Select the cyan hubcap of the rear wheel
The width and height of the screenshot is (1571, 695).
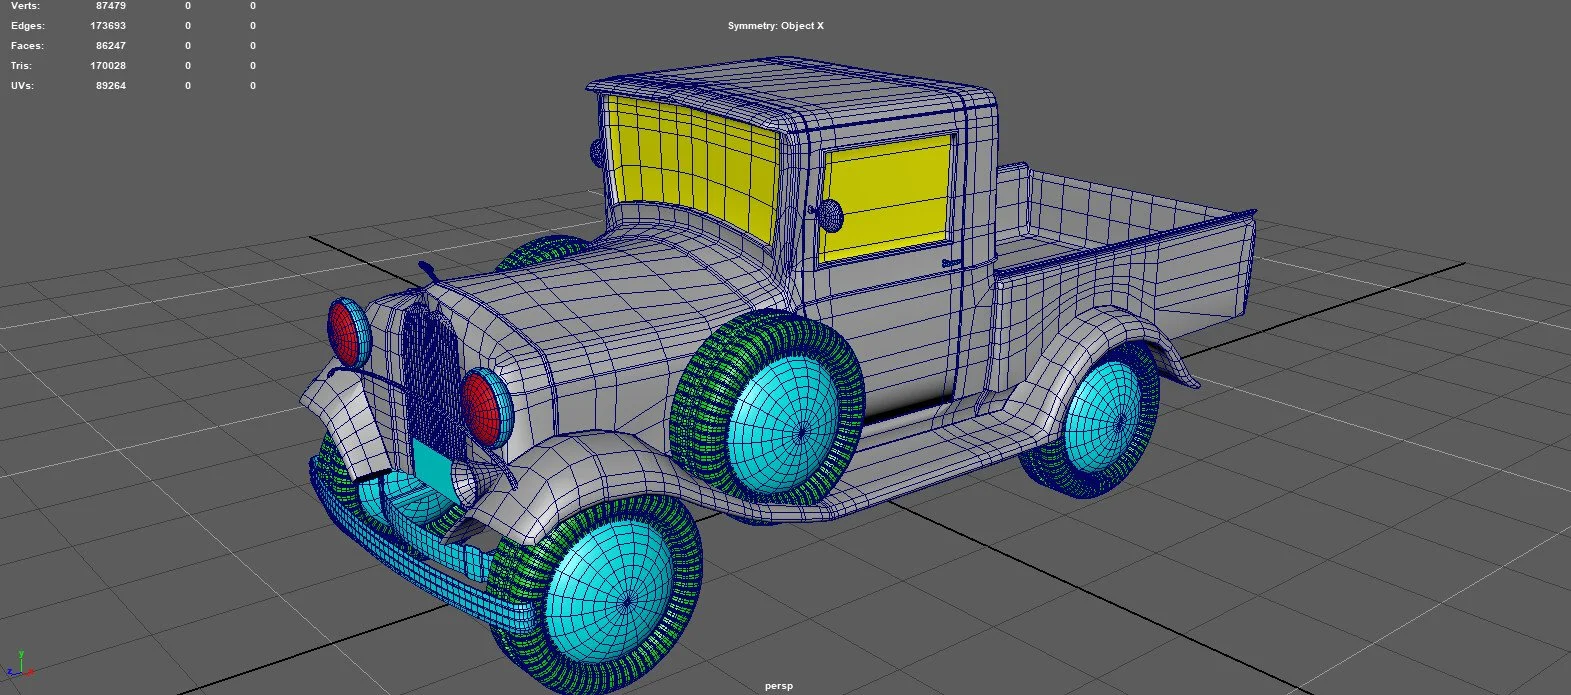coord(1104,416)
